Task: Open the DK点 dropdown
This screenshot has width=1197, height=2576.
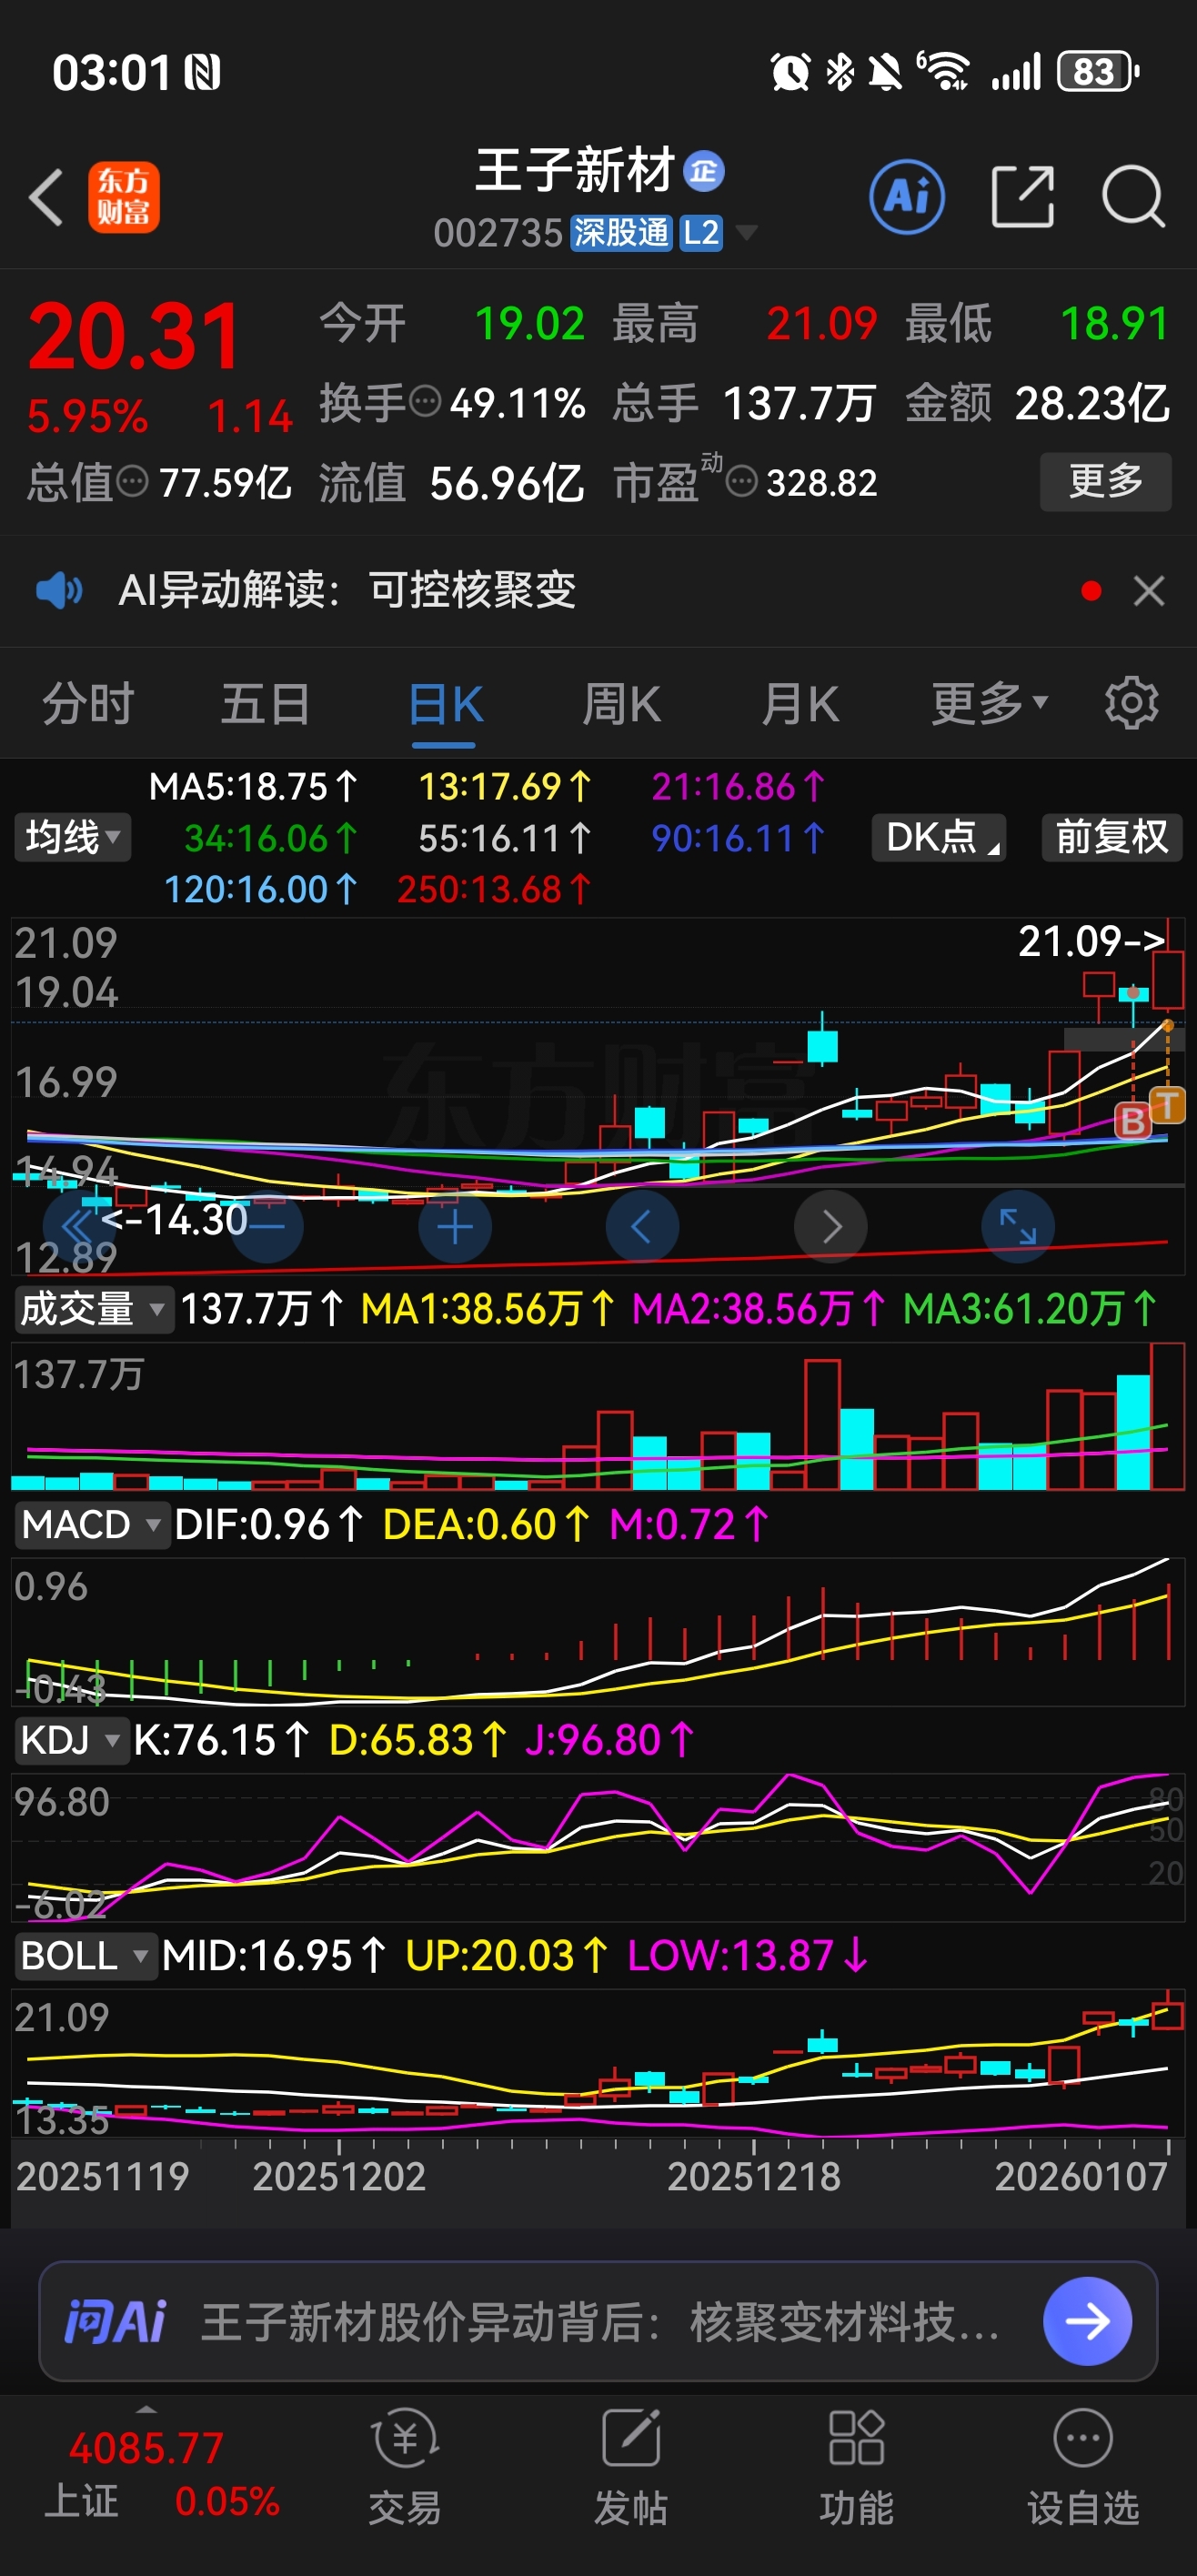Action: coord(939,837)
